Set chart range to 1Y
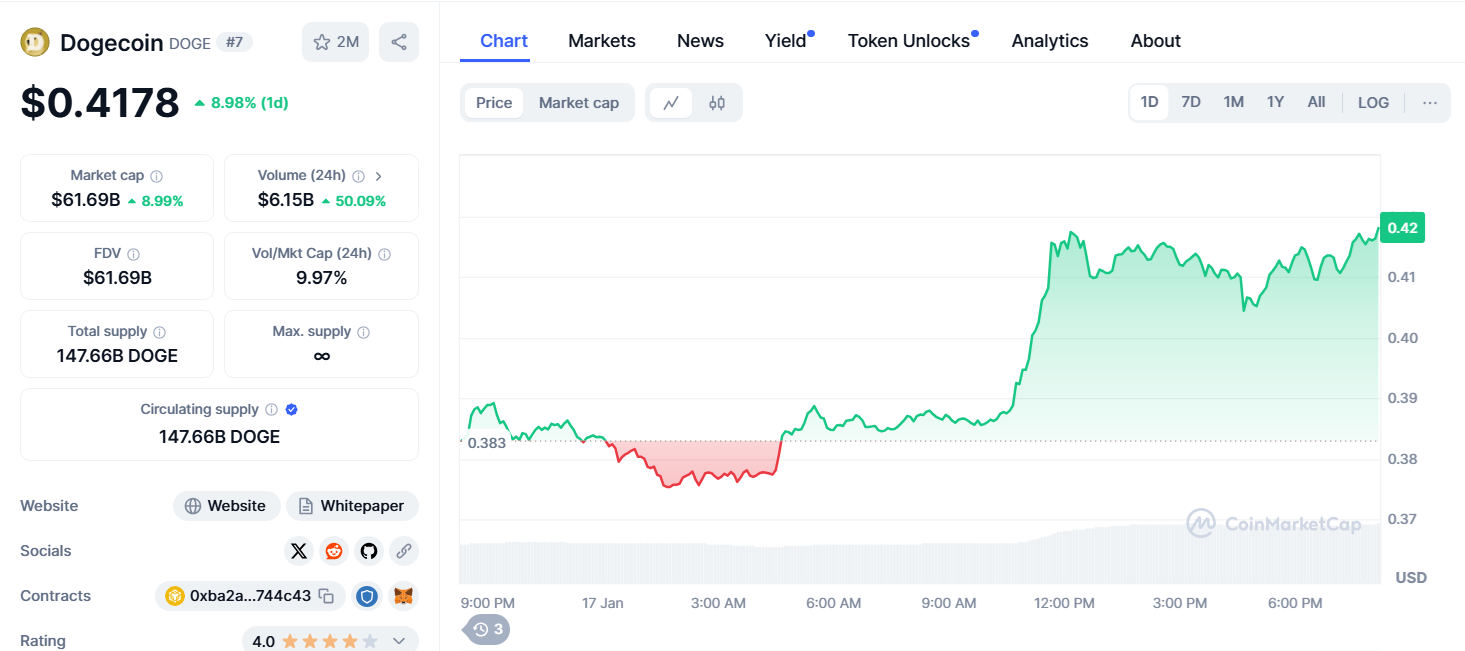This screenshot has width=1465, height=651. point(1275,102)
